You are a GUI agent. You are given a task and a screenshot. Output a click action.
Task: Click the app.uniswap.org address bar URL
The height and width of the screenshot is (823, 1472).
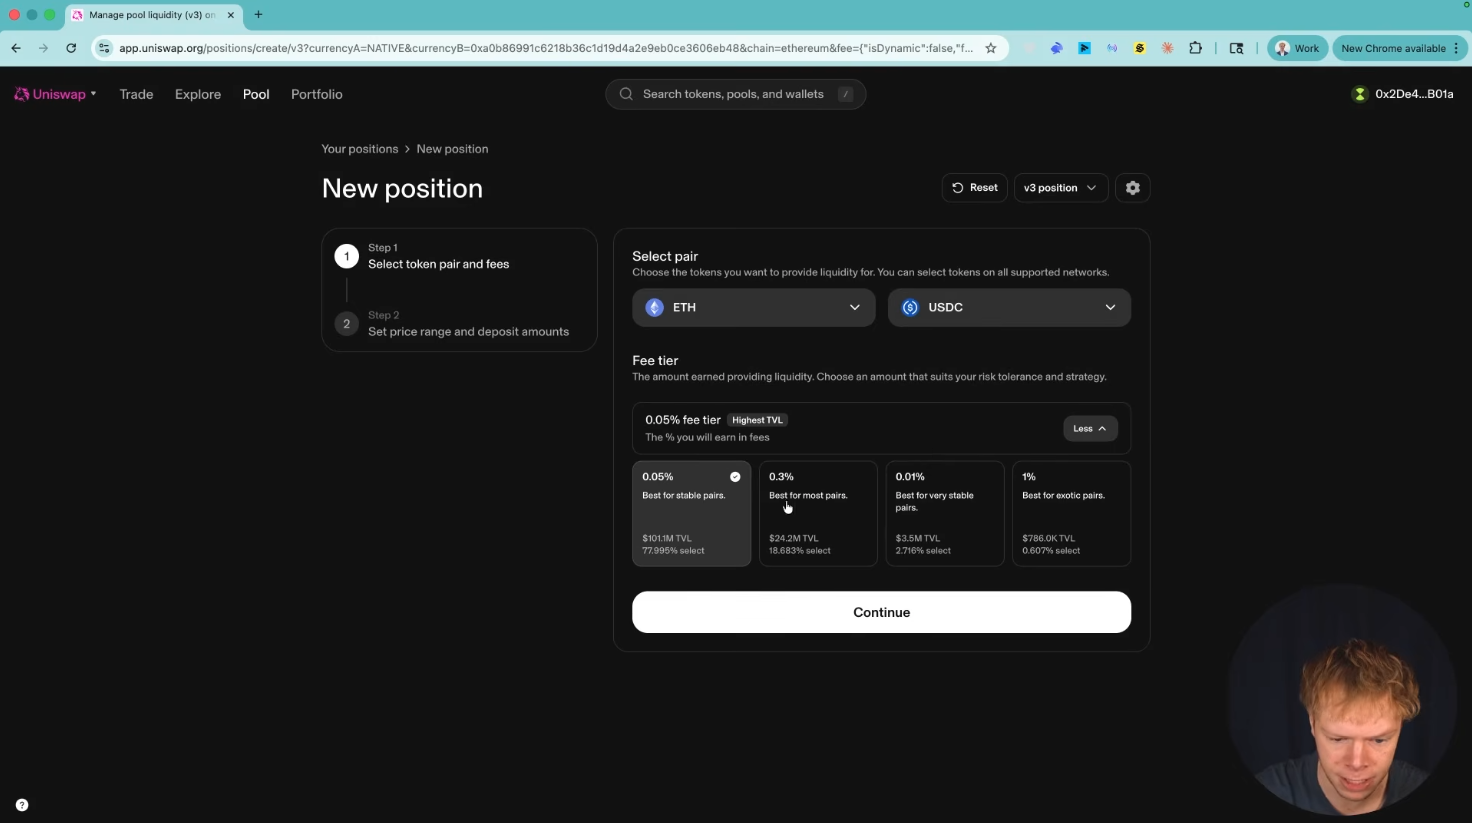pyautogui.click(x=546, y=48)
